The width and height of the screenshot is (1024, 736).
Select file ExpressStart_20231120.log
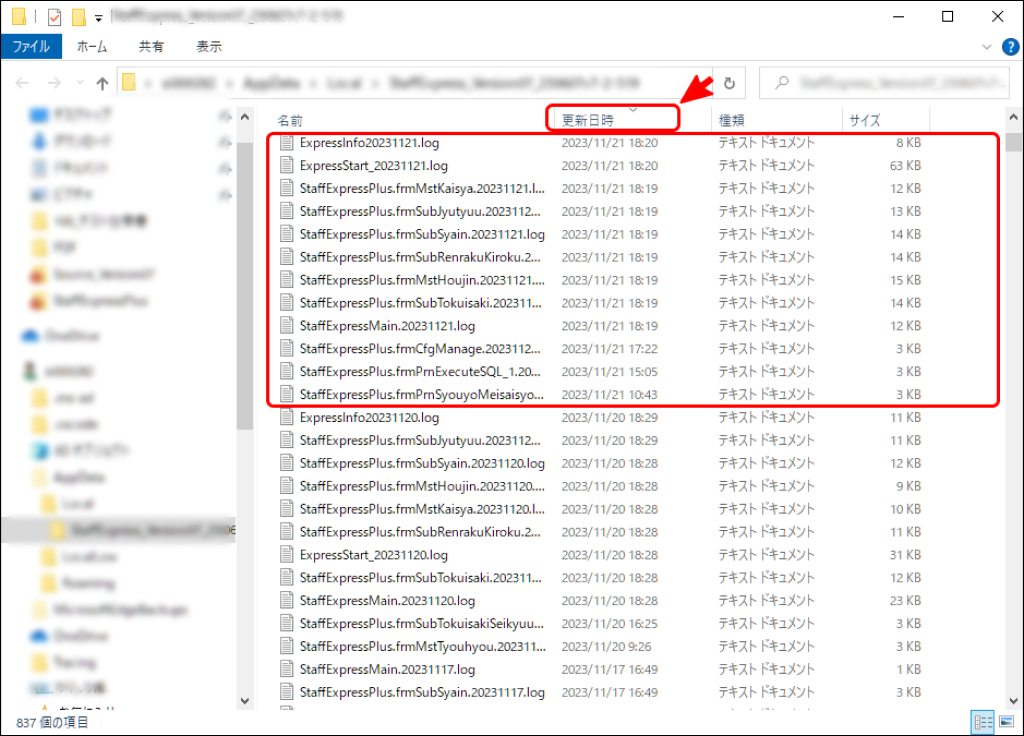374,554
